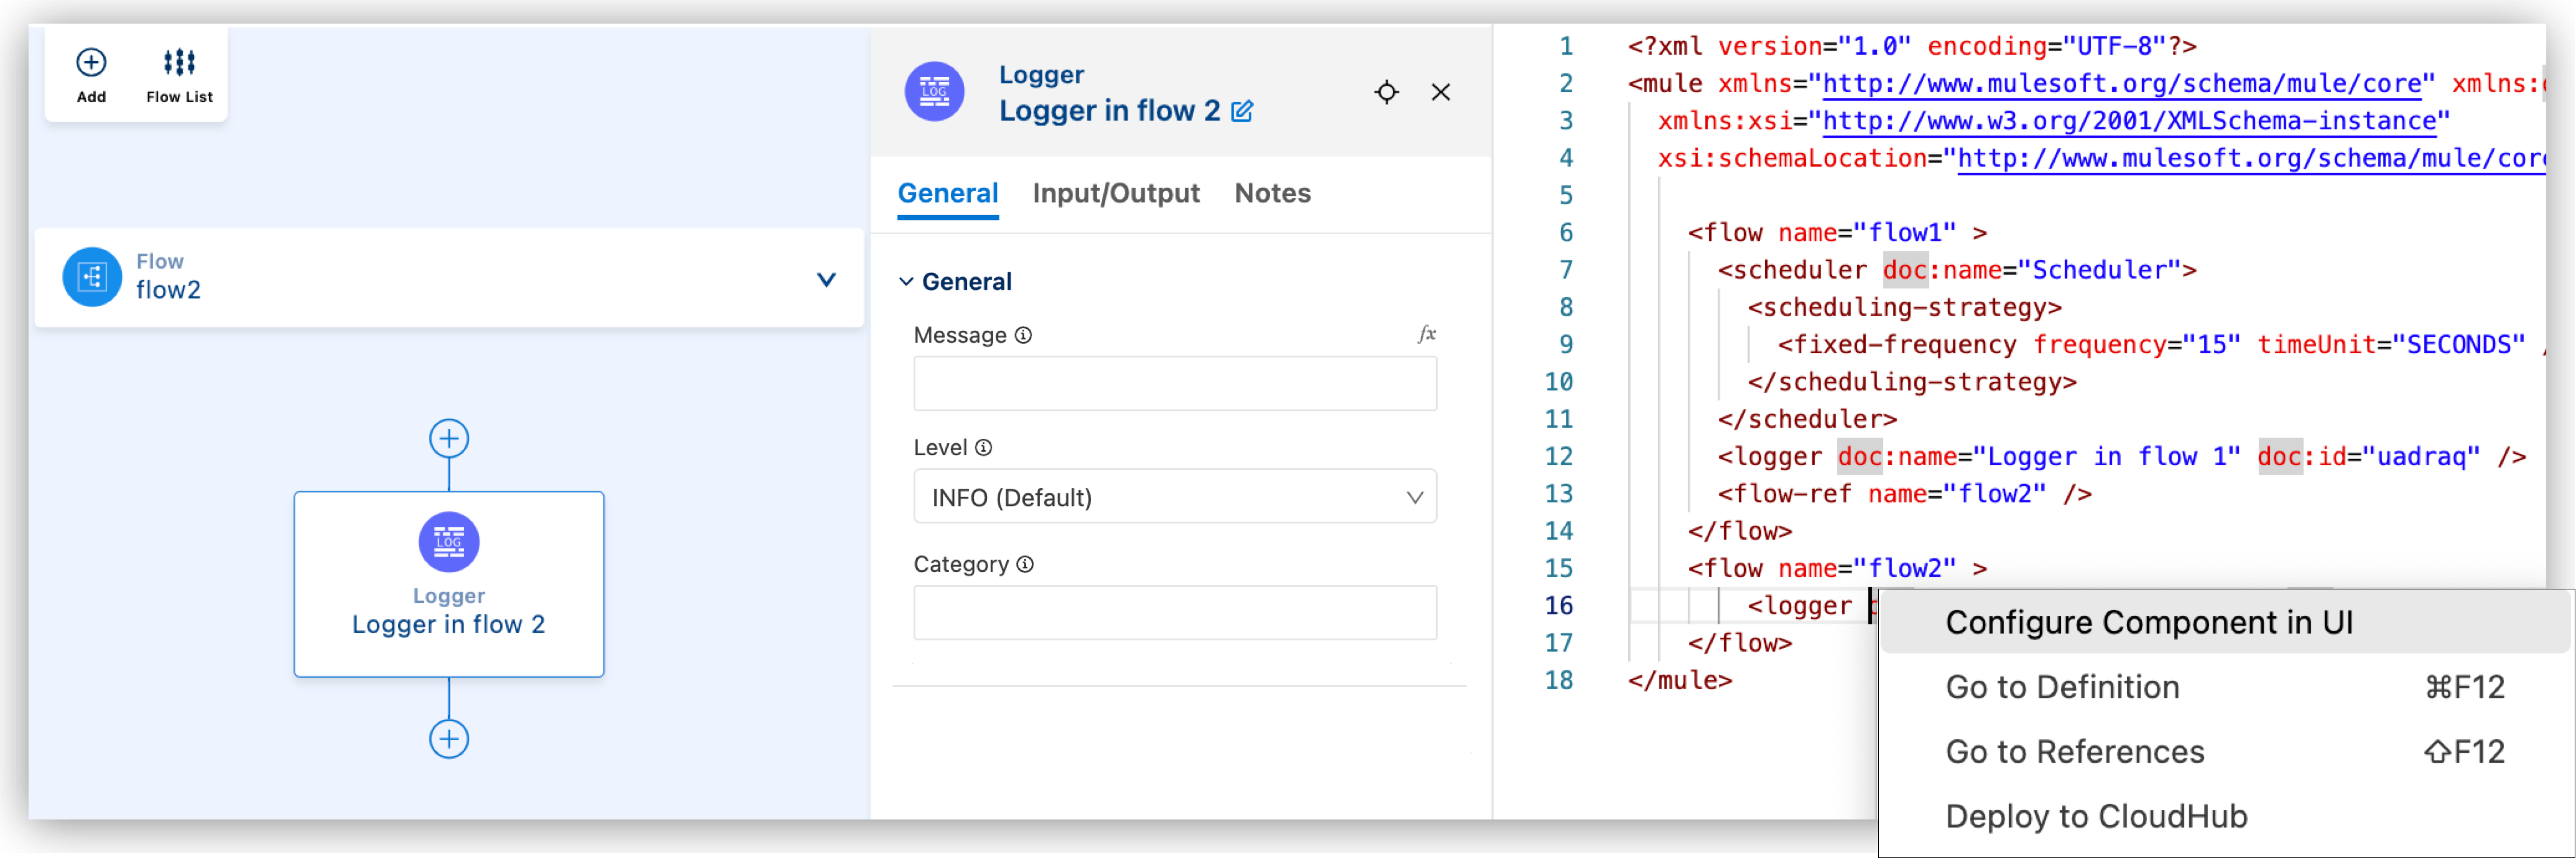Click the pencil icon to rename Logger
Image resolution: width=2576 pixels, height=858 pixels.
(1243, 112)
